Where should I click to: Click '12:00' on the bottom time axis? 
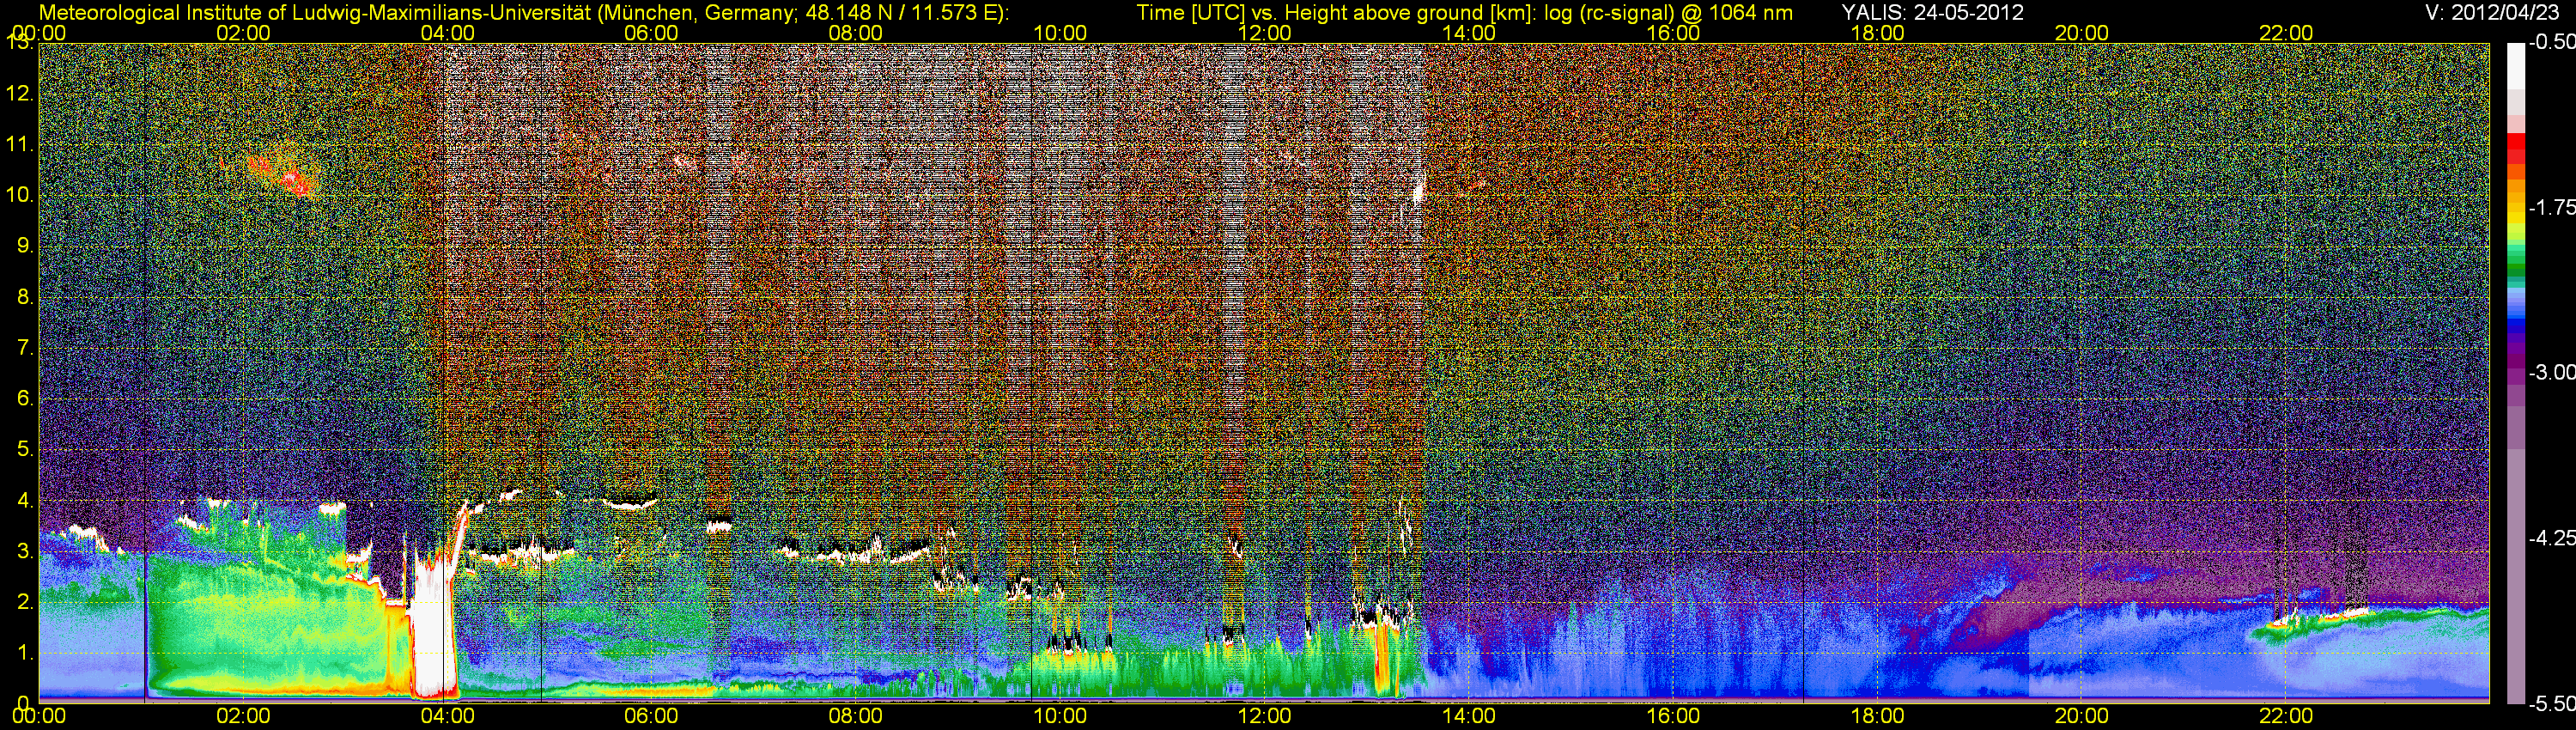coord(1264,717)
